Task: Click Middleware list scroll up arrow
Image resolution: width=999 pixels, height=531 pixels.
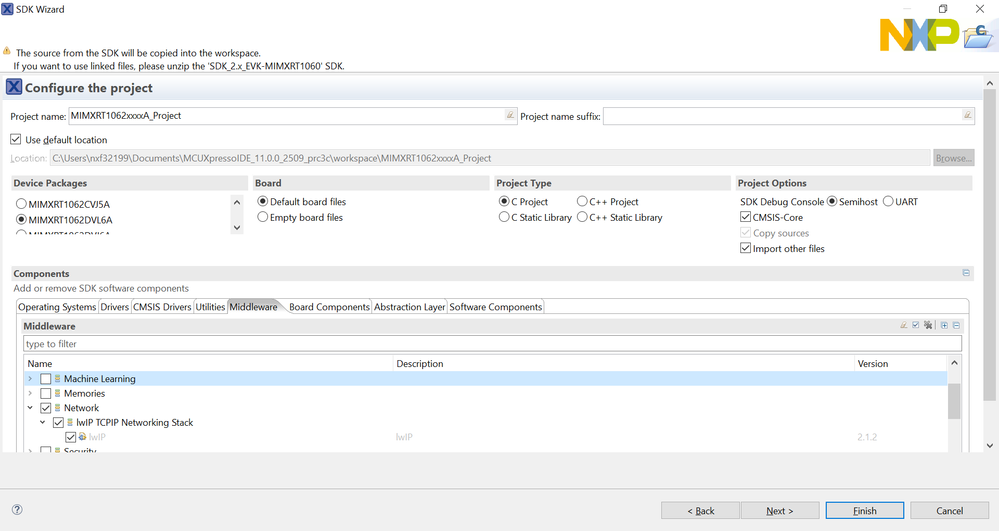Action: [x=954, y=363]
